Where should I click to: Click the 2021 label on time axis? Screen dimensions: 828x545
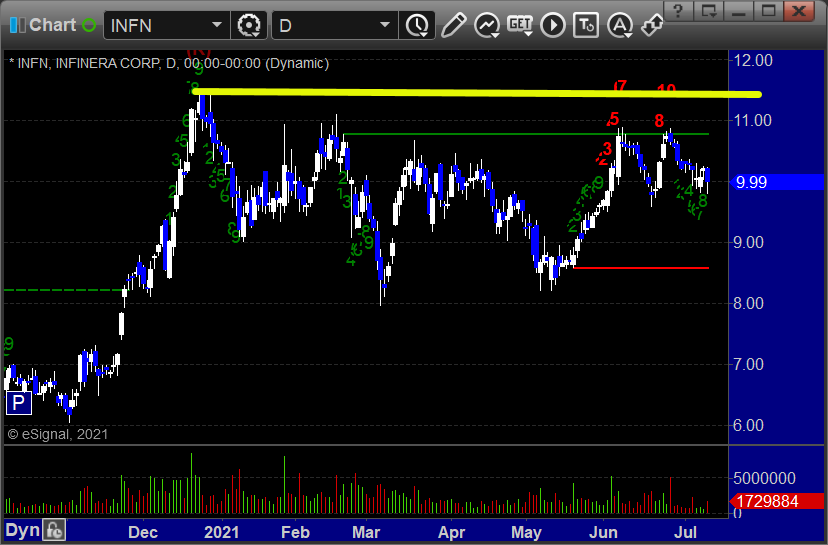tap(221, 532)
